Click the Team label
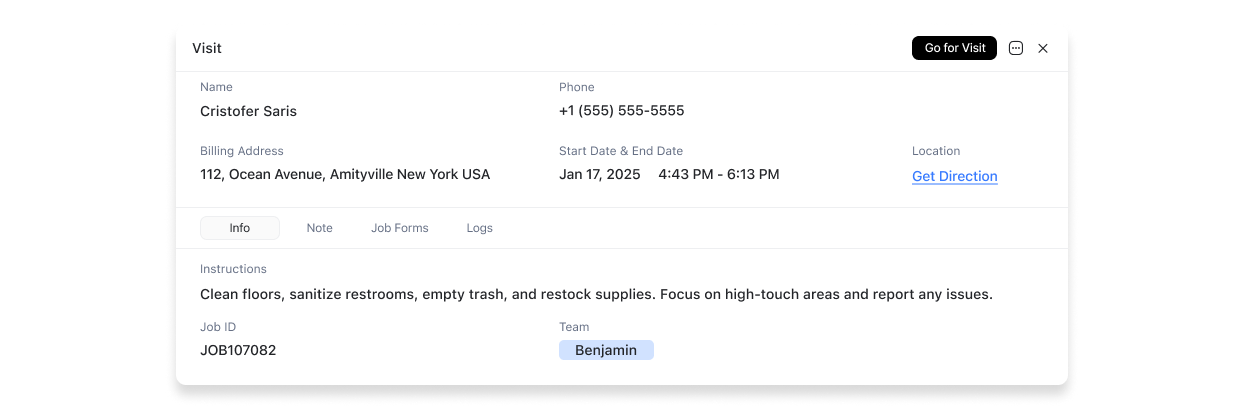 point(574,327)
